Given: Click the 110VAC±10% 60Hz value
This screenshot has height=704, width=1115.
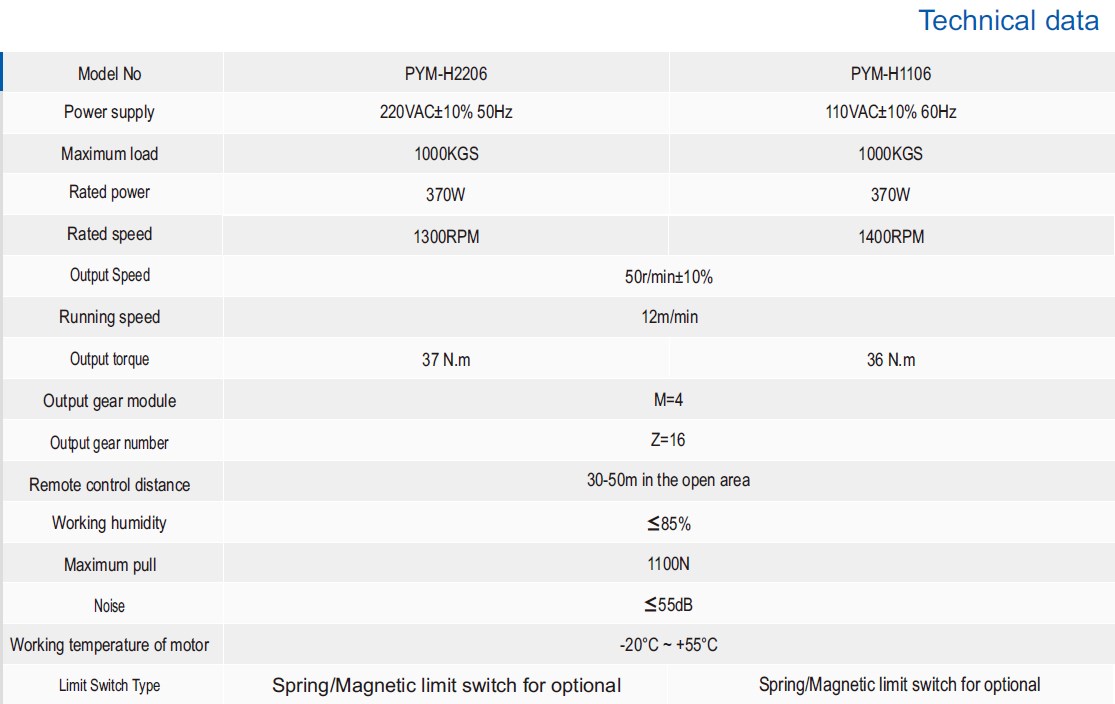Looking at the screenshot, I should click(x=890, y=113).
